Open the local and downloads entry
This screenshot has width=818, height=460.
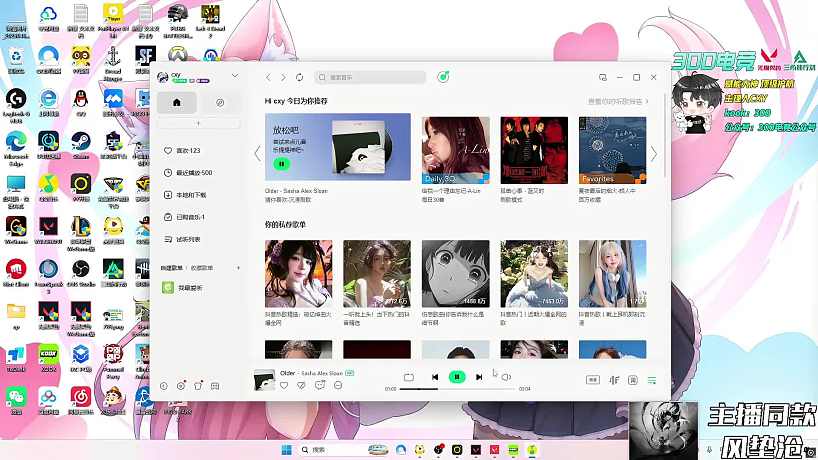click(185, 195)
